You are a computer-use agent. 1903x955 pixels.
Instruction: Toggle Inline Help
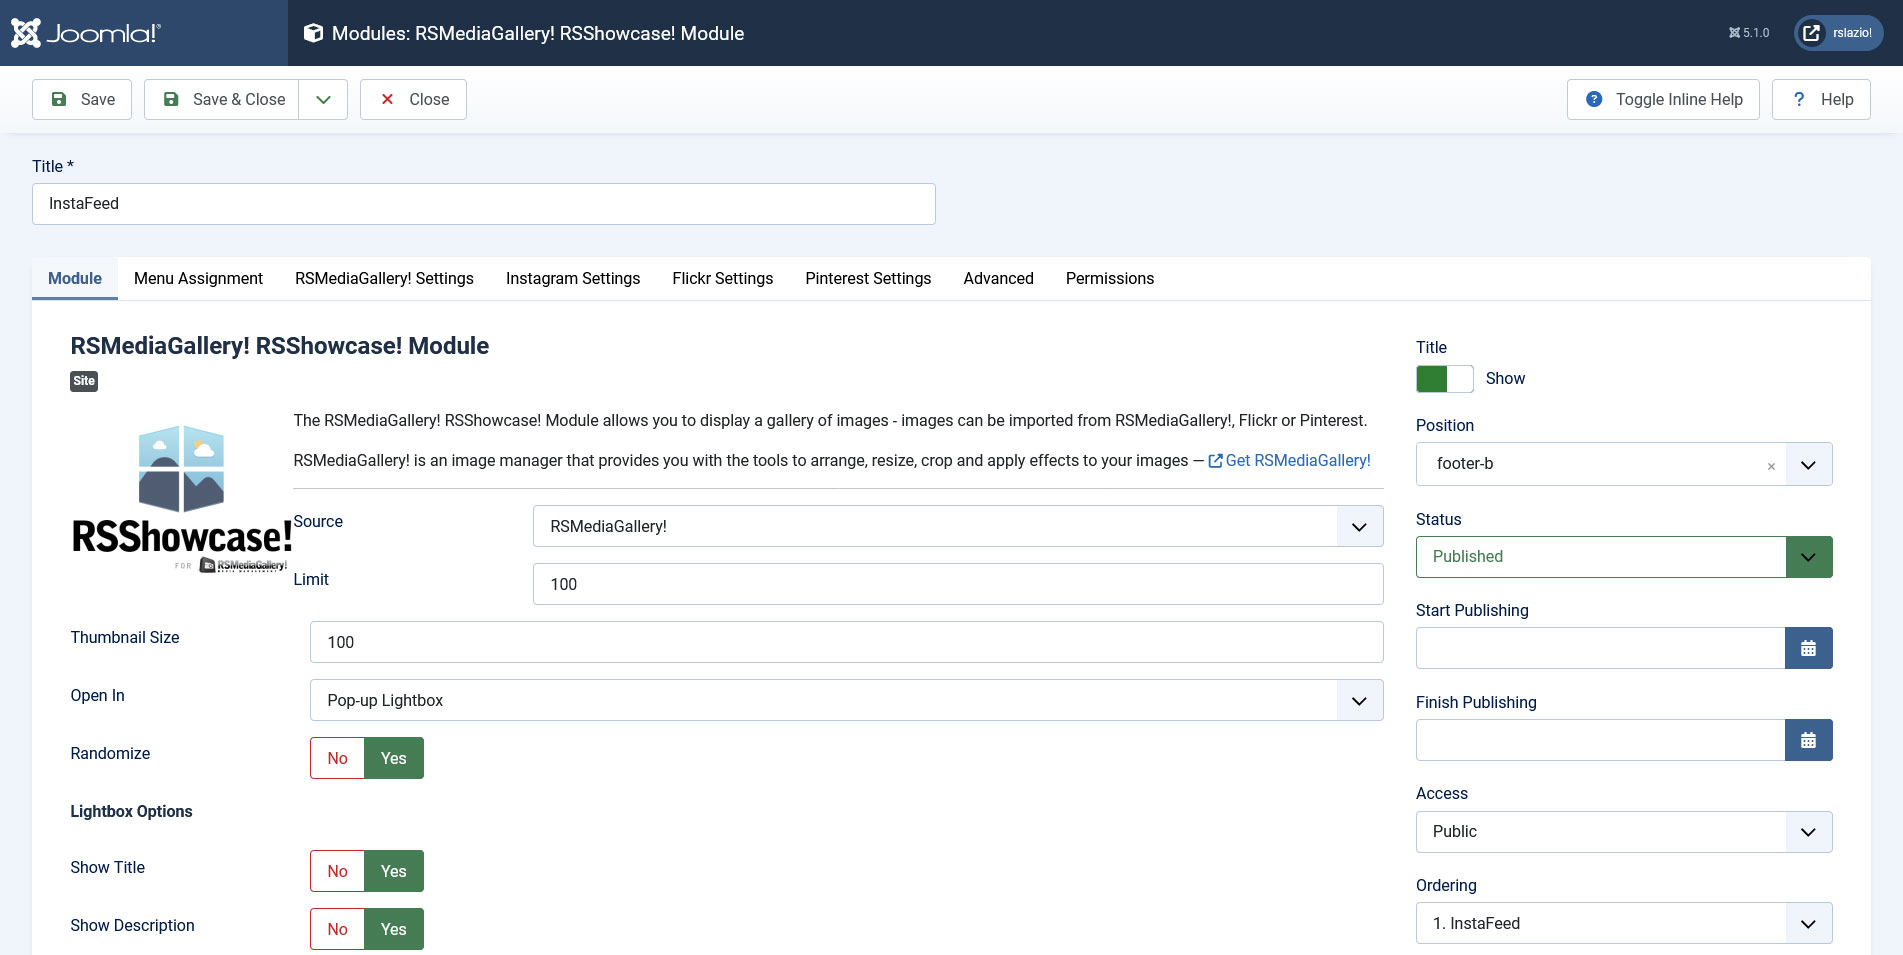(x=1663, y=99)
